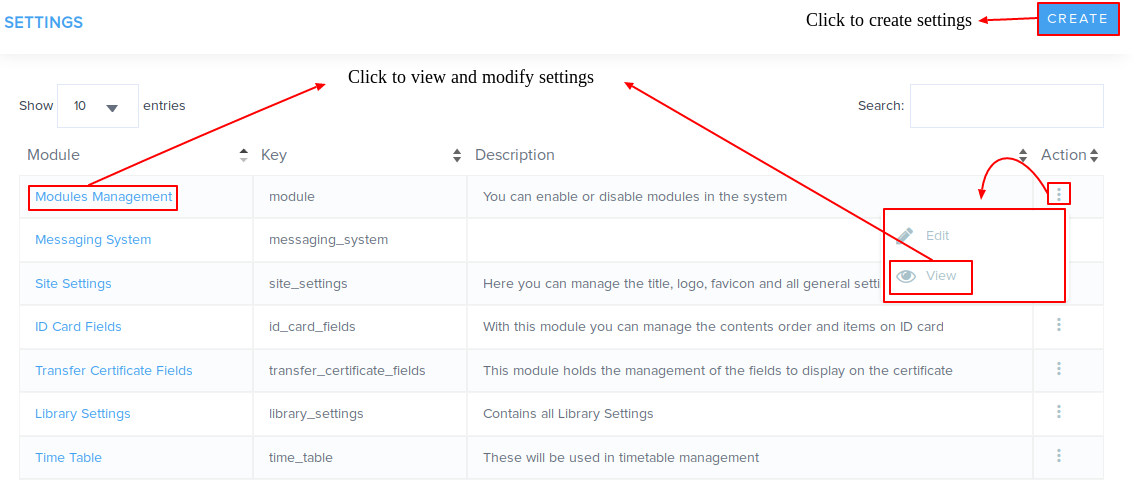Click the eye View icon in popup
This screenshot has height=480, width=1134.
(906, 276)
